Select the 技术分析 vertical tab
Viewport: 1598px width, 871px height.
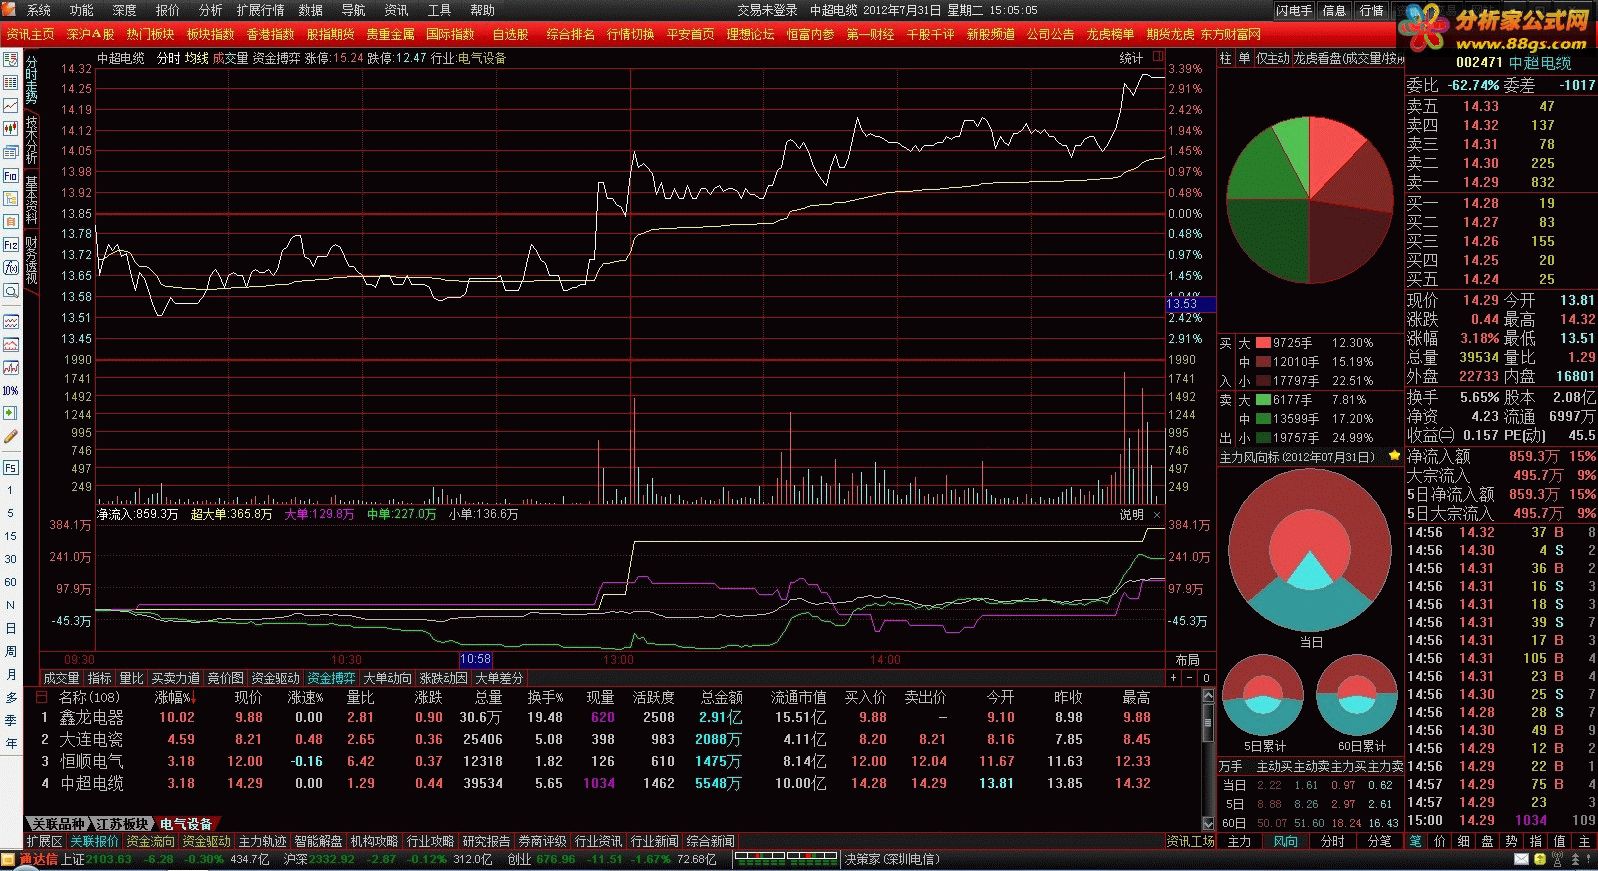[31, 140]
